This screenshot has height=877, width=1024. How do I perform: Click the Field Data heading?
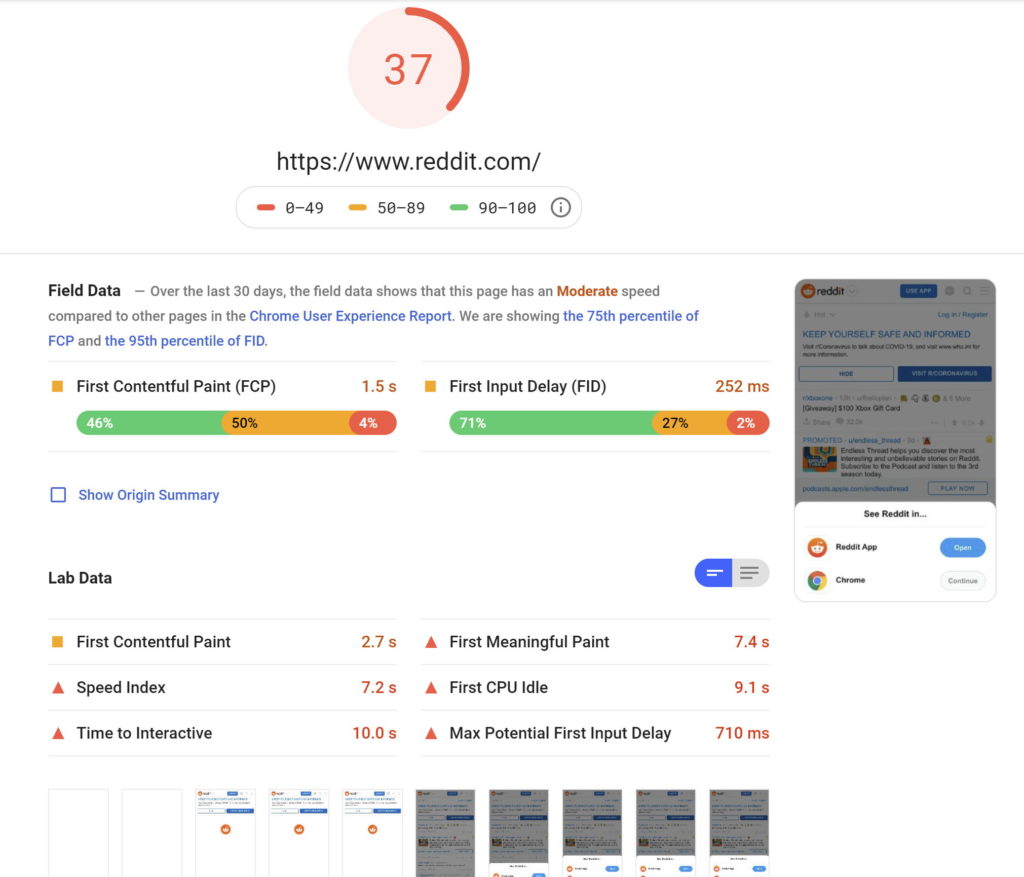84,291
